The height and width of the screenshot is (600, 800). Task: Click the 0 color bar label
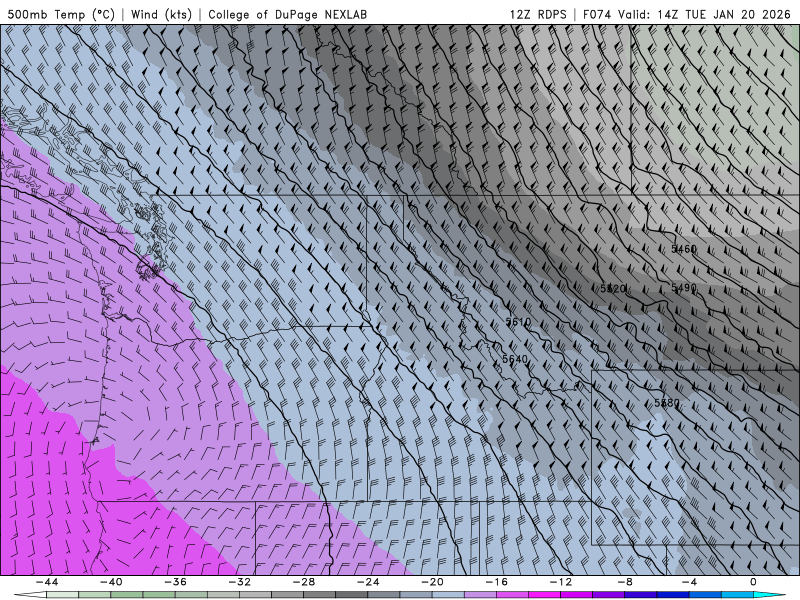[754, 582]
